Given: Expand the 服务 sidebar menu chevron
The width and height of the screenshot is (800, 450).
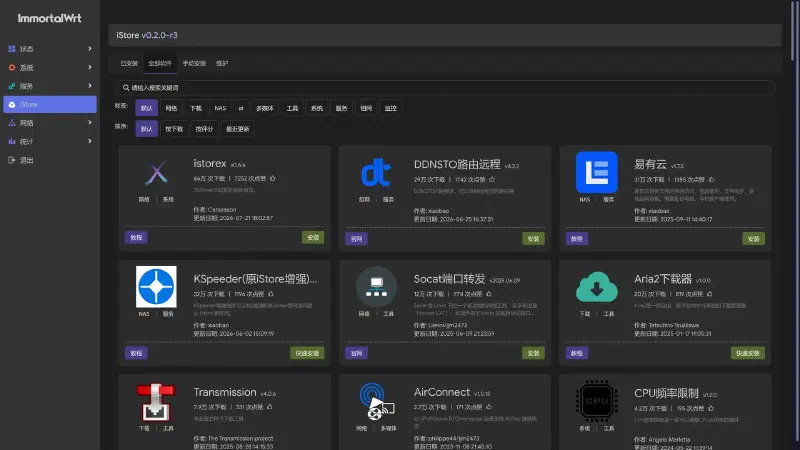Looking at the screenshot, I should [90, 86].
